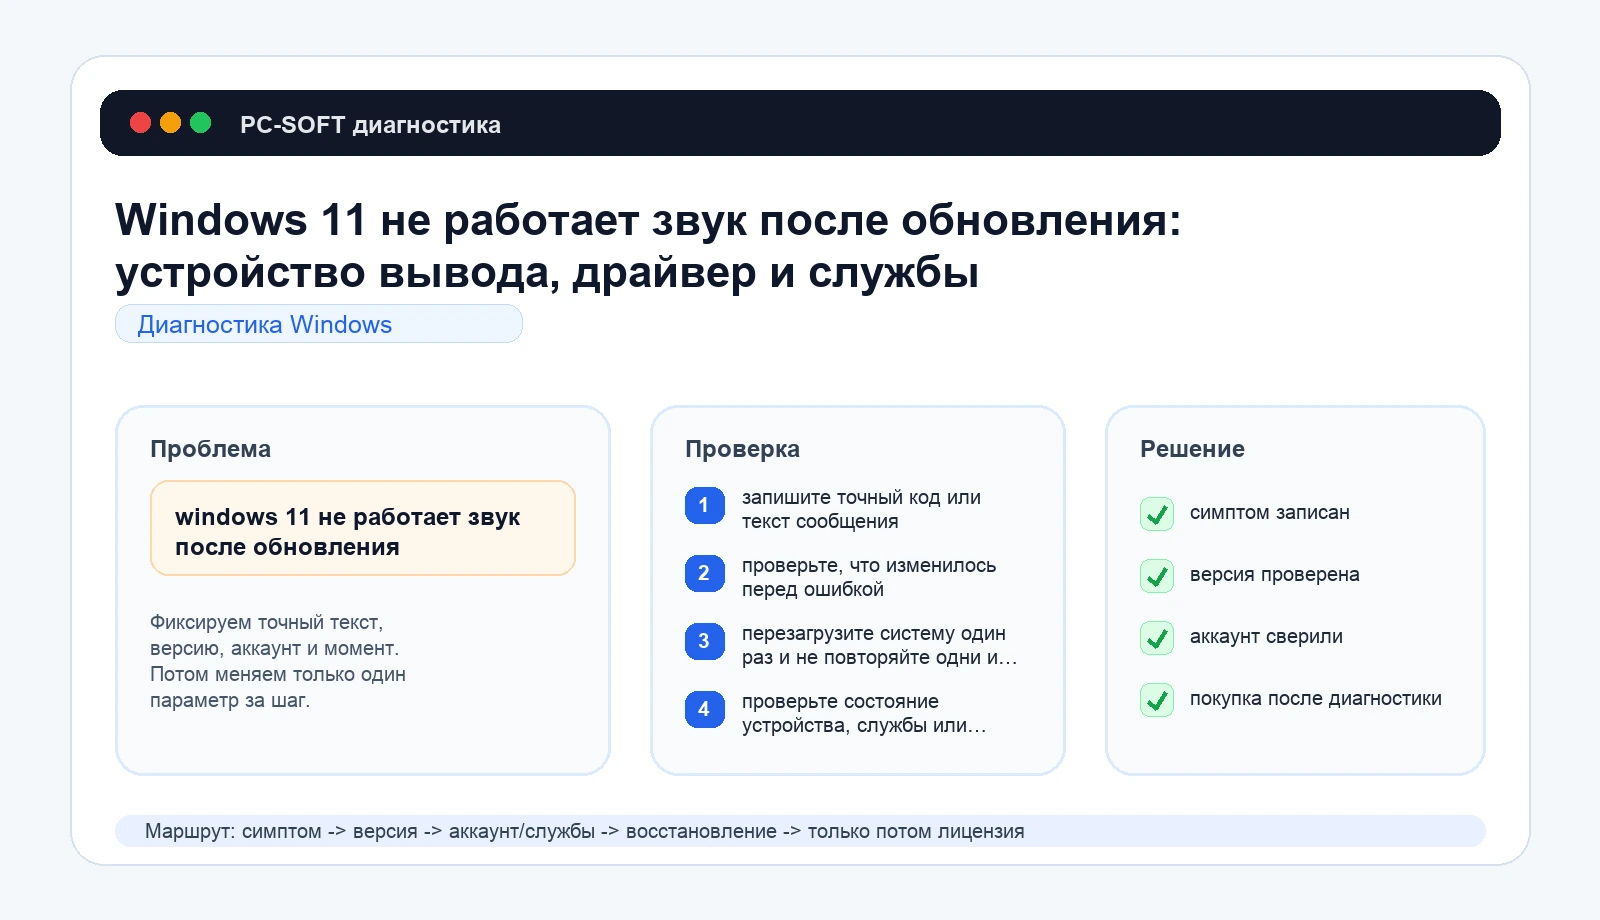The image size is (1600, 920).
Task: Click the Проверка card heading
Action: (742, 449)
